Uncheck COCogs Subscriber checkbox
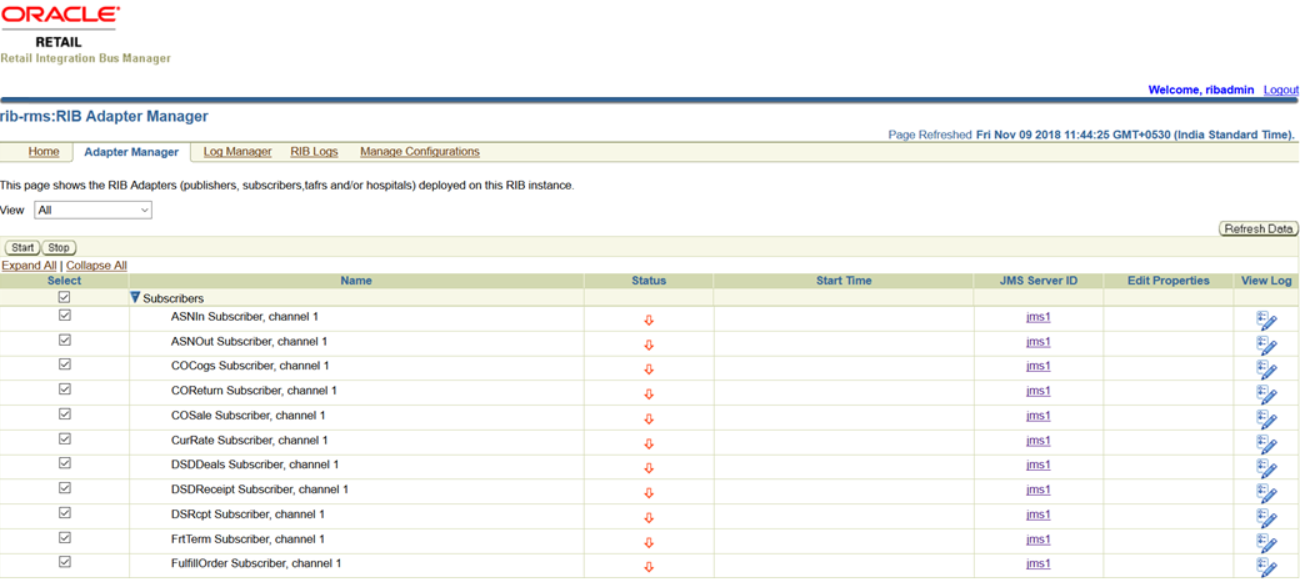Image resolution: width=1300 pixels, height=581 pixels. click(65, 364)
